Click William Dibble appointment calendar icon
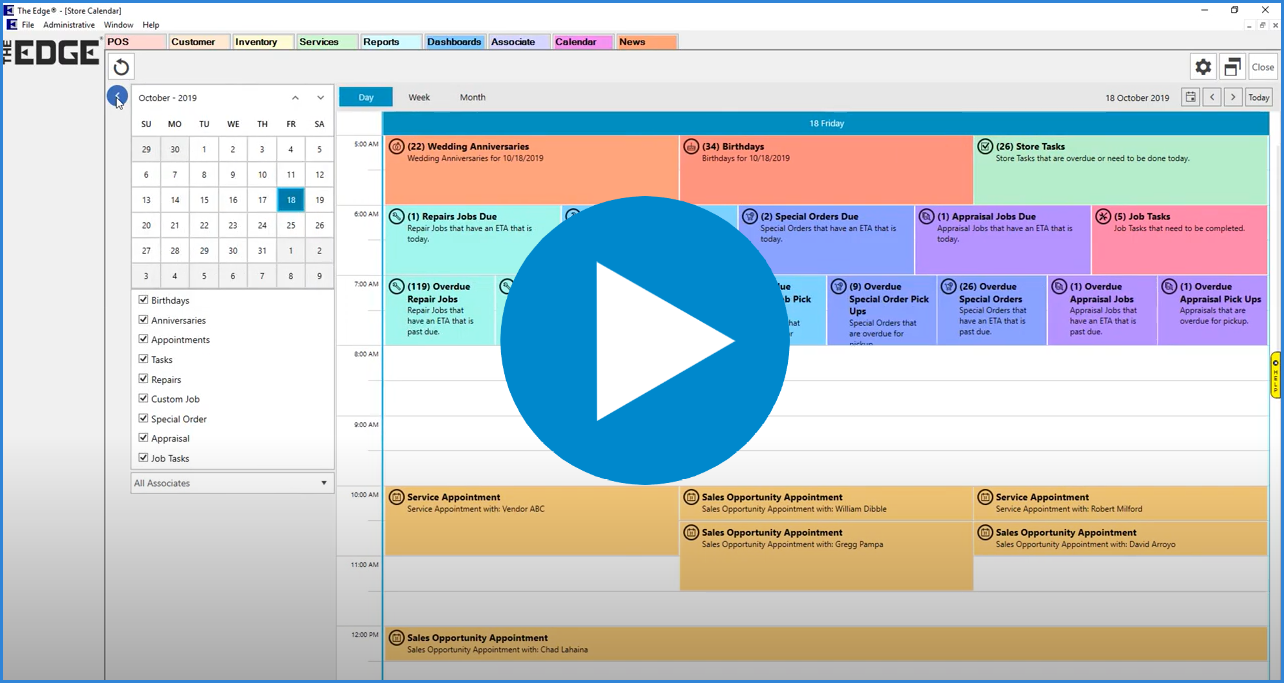 coord(691,497)
